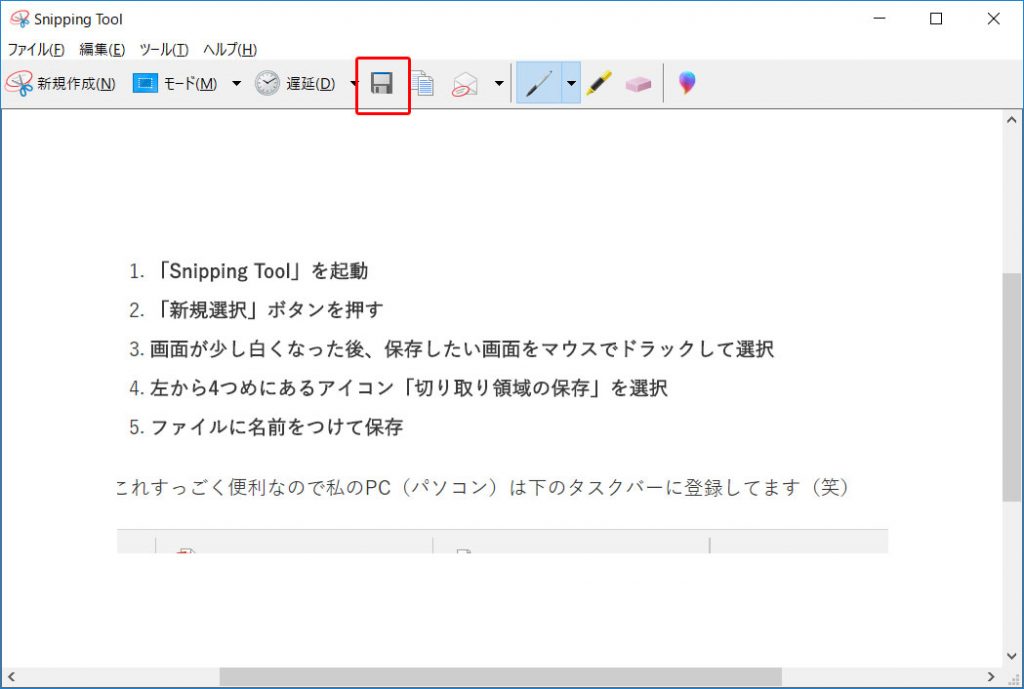Select the Eraser tool
The width and height of the screenshot is (1024, 689).
639,83
